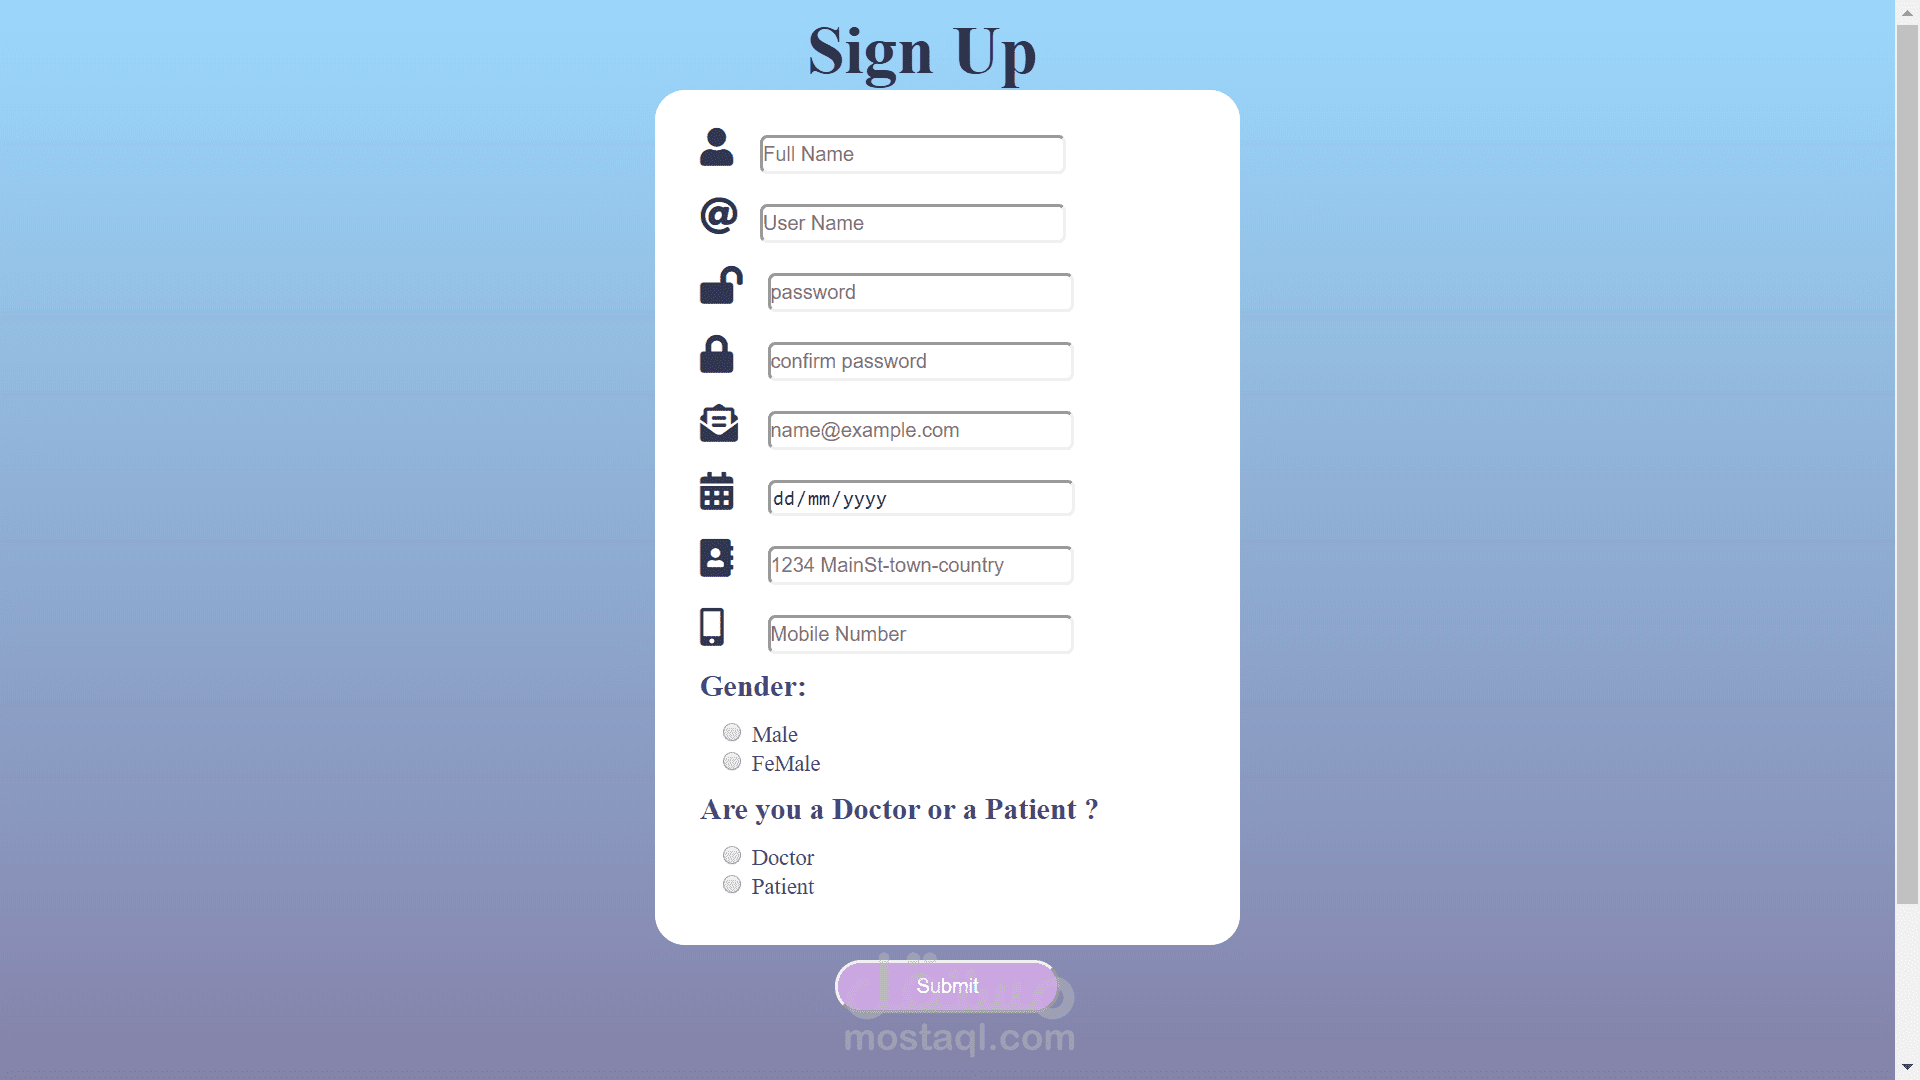Image resolution: width=1920 pixels, height=1080 pixels.
Task: Open address field input options
Action: (x=919, y=564)
